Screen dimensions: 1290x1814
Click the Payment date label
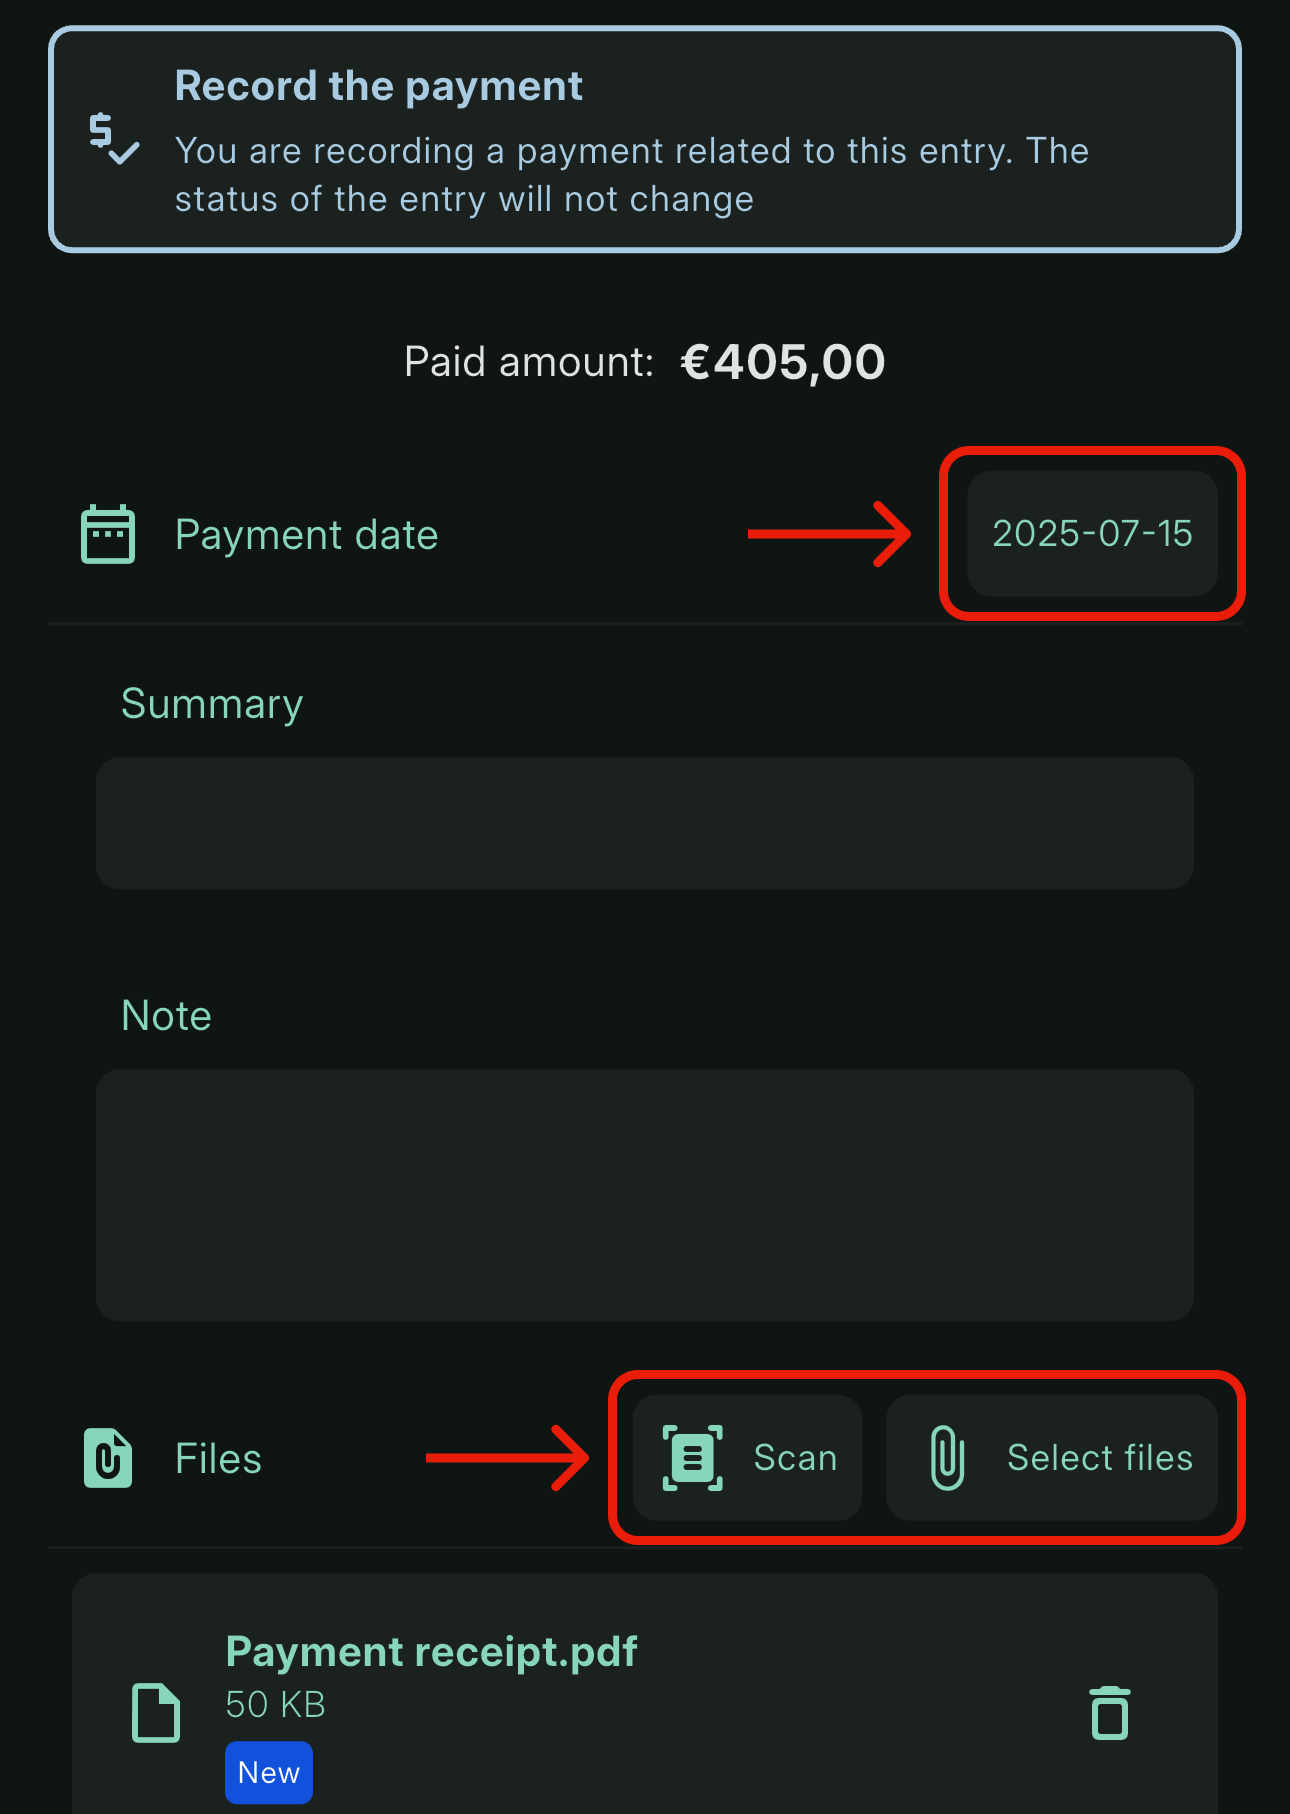tap(307, 535)
